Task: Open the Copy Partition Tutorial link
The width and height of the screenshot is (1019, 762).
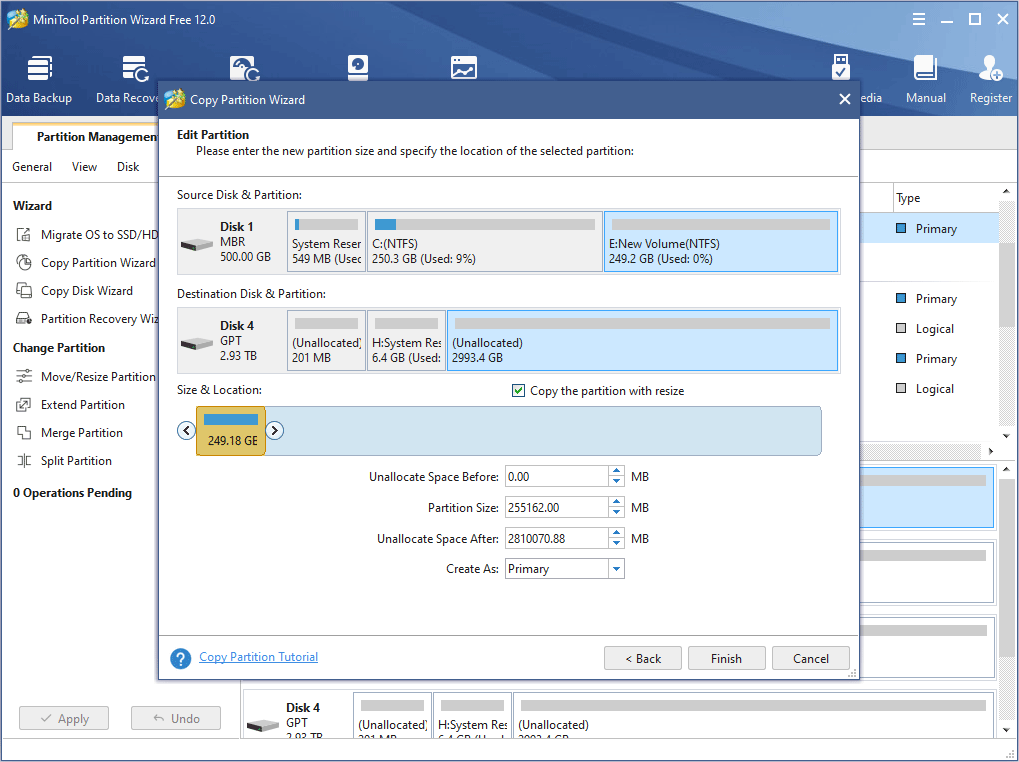Action: pyautogui.click(x=258, y=657)
